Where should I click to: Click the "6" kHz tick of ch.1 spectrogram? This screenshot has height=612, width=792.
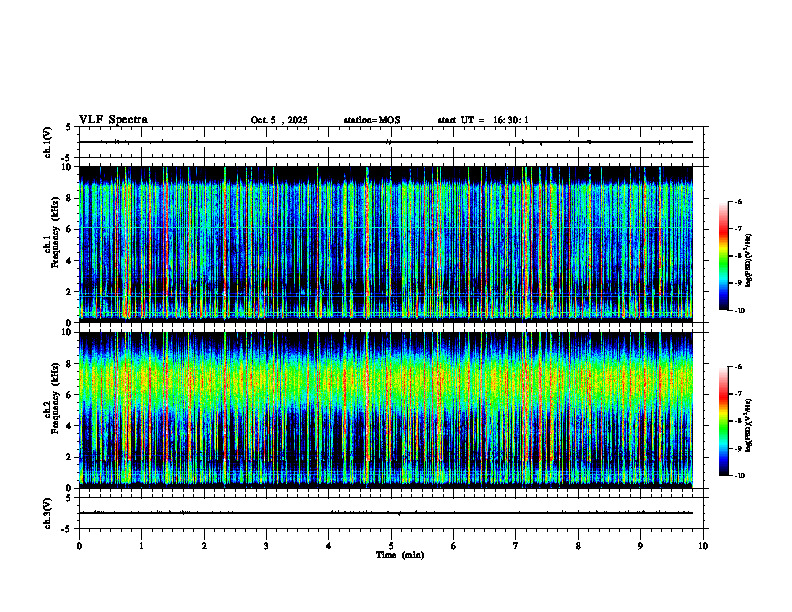pos(69,229)
